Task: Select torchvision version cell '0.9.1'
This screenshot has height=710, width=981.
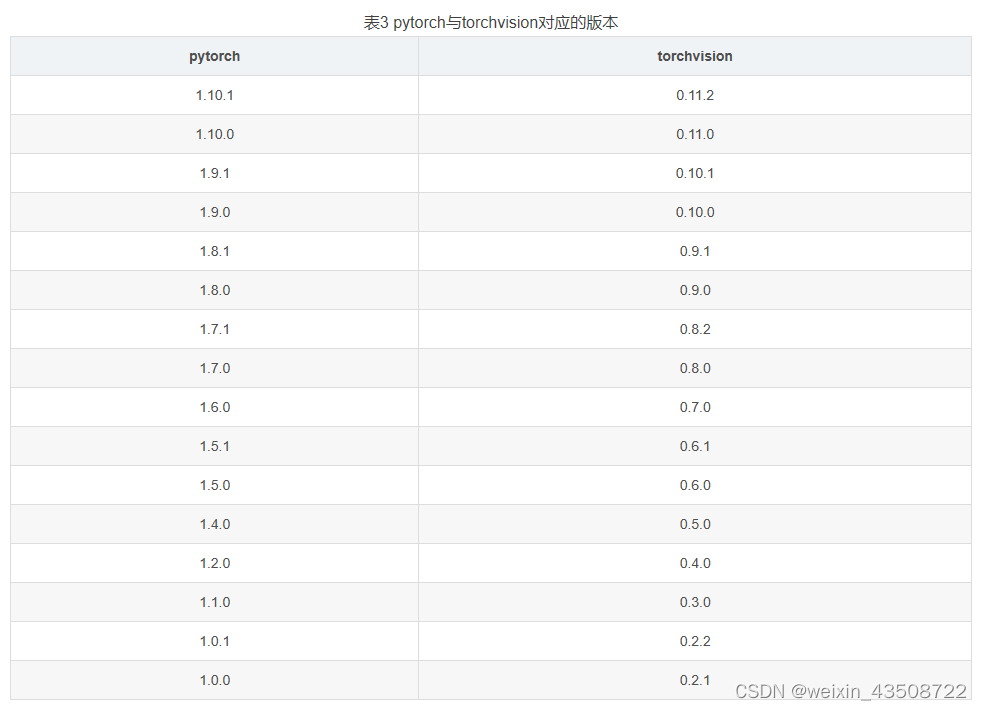Action: pos(694,251)
